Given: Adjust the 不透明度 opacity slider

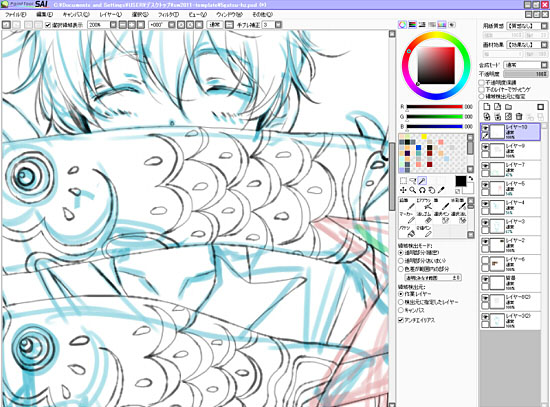Looking at the screenshot, I should 525,74.
